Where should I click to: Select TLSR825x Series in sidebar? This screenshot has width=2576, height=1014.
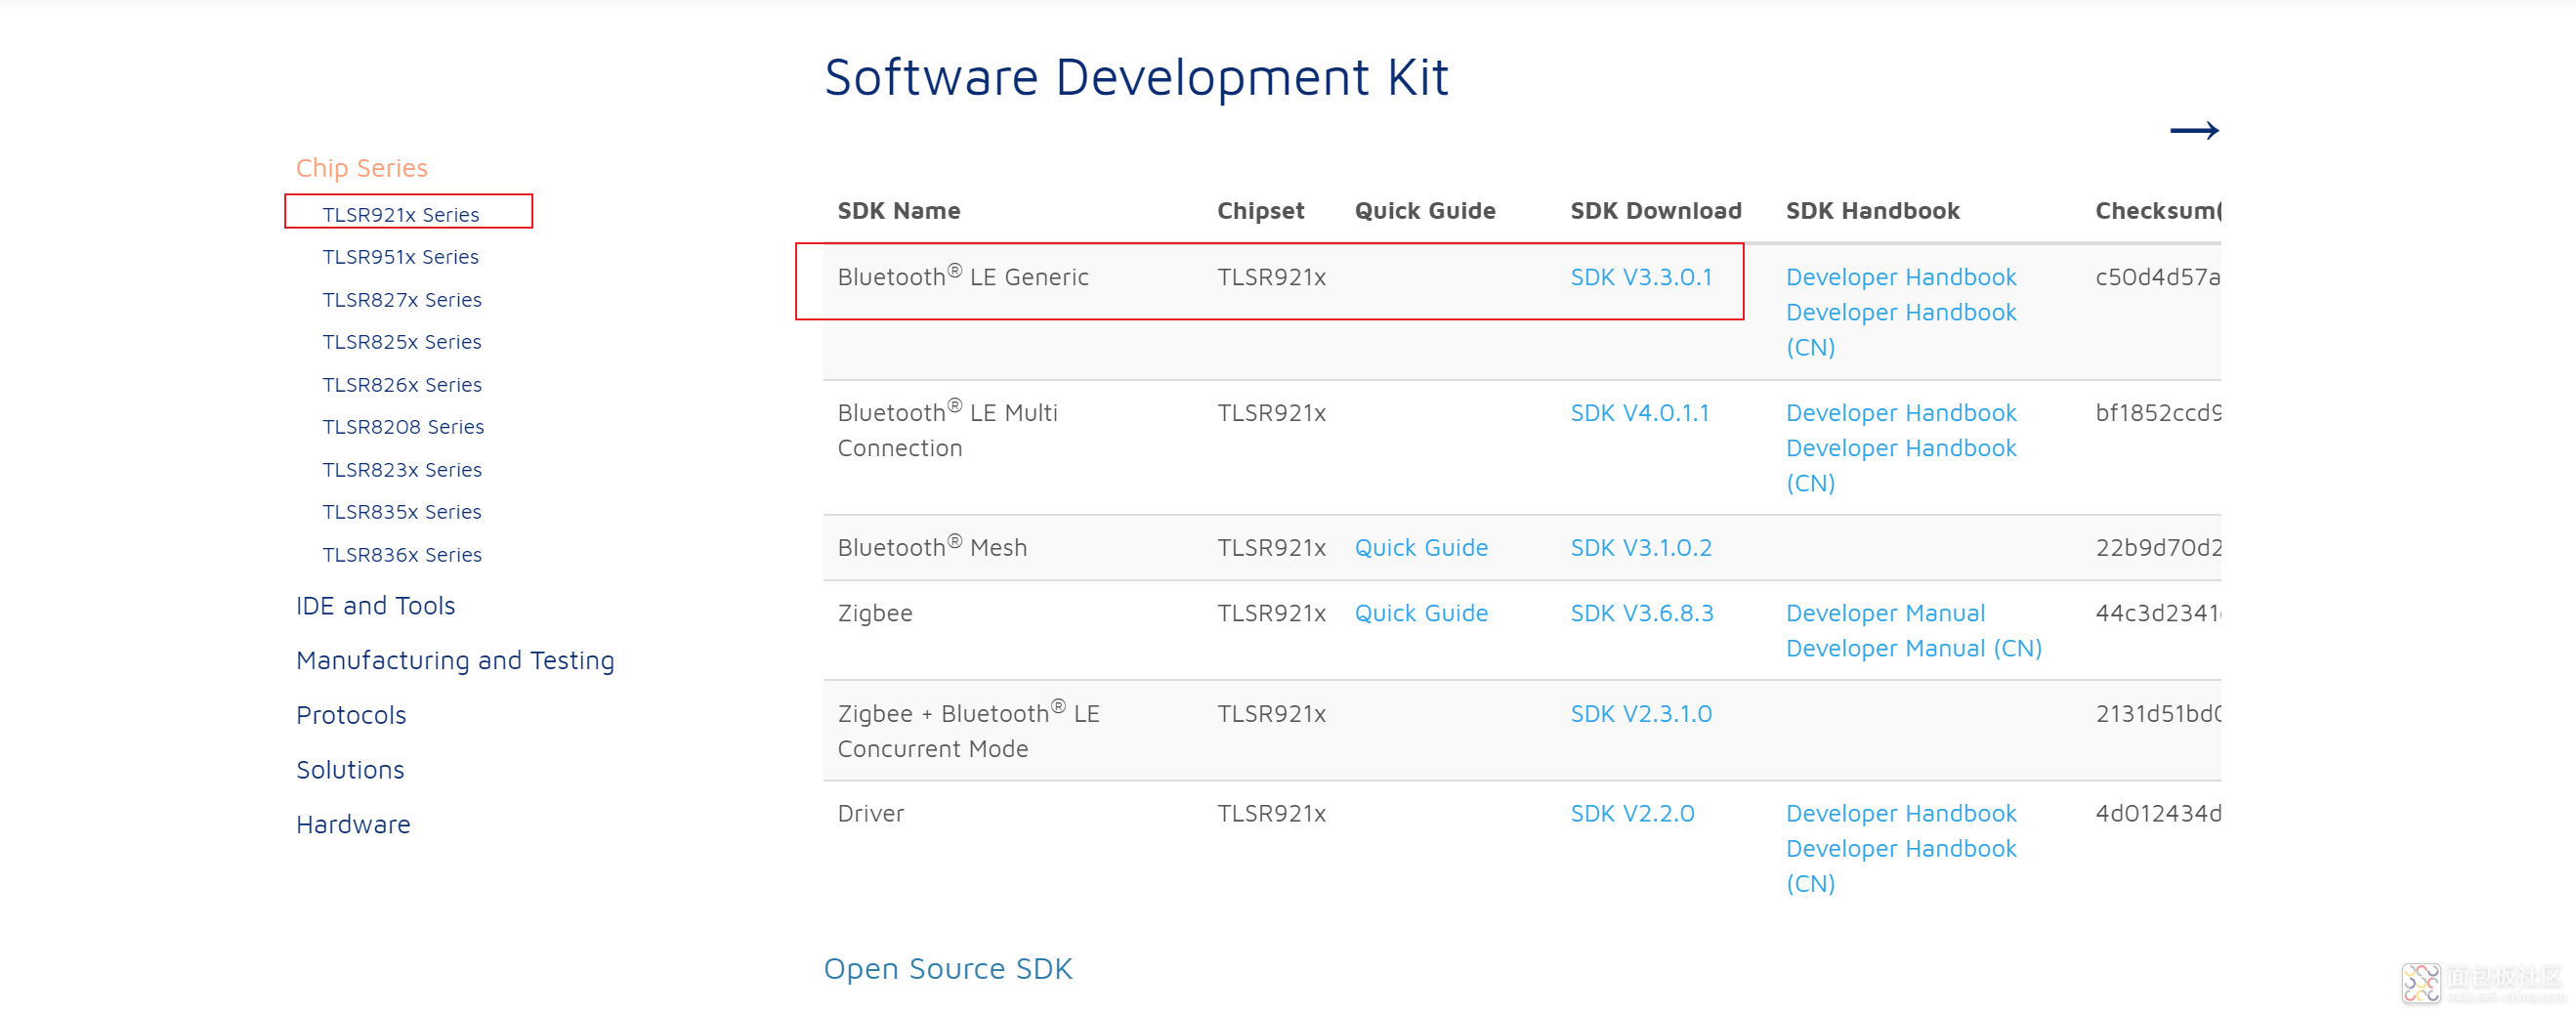(x=401, y=341)
